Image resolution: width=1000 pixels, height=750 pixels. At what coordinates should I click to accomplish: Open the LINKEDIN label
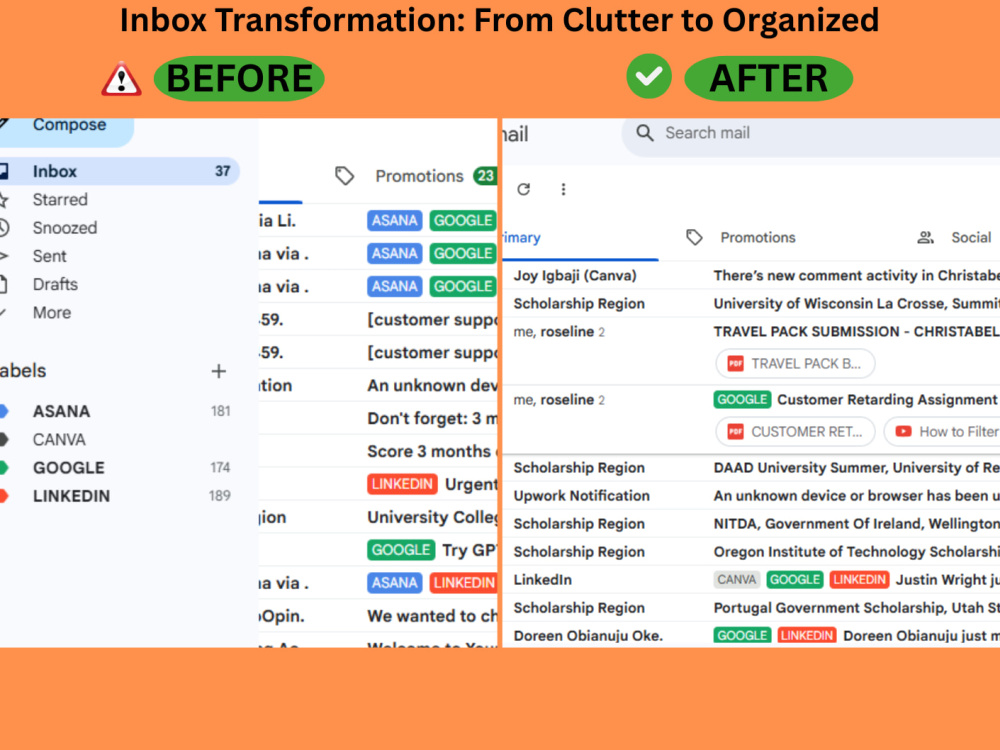point(71,496)
